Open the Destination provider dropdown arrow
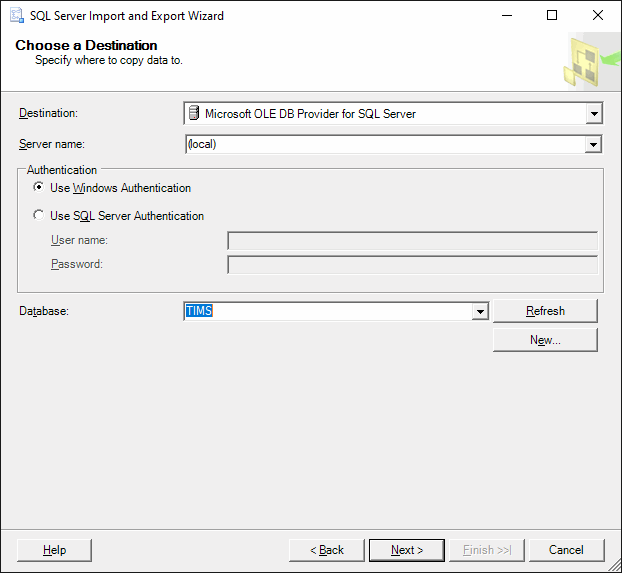622x573 pixels. coord(594,113)
